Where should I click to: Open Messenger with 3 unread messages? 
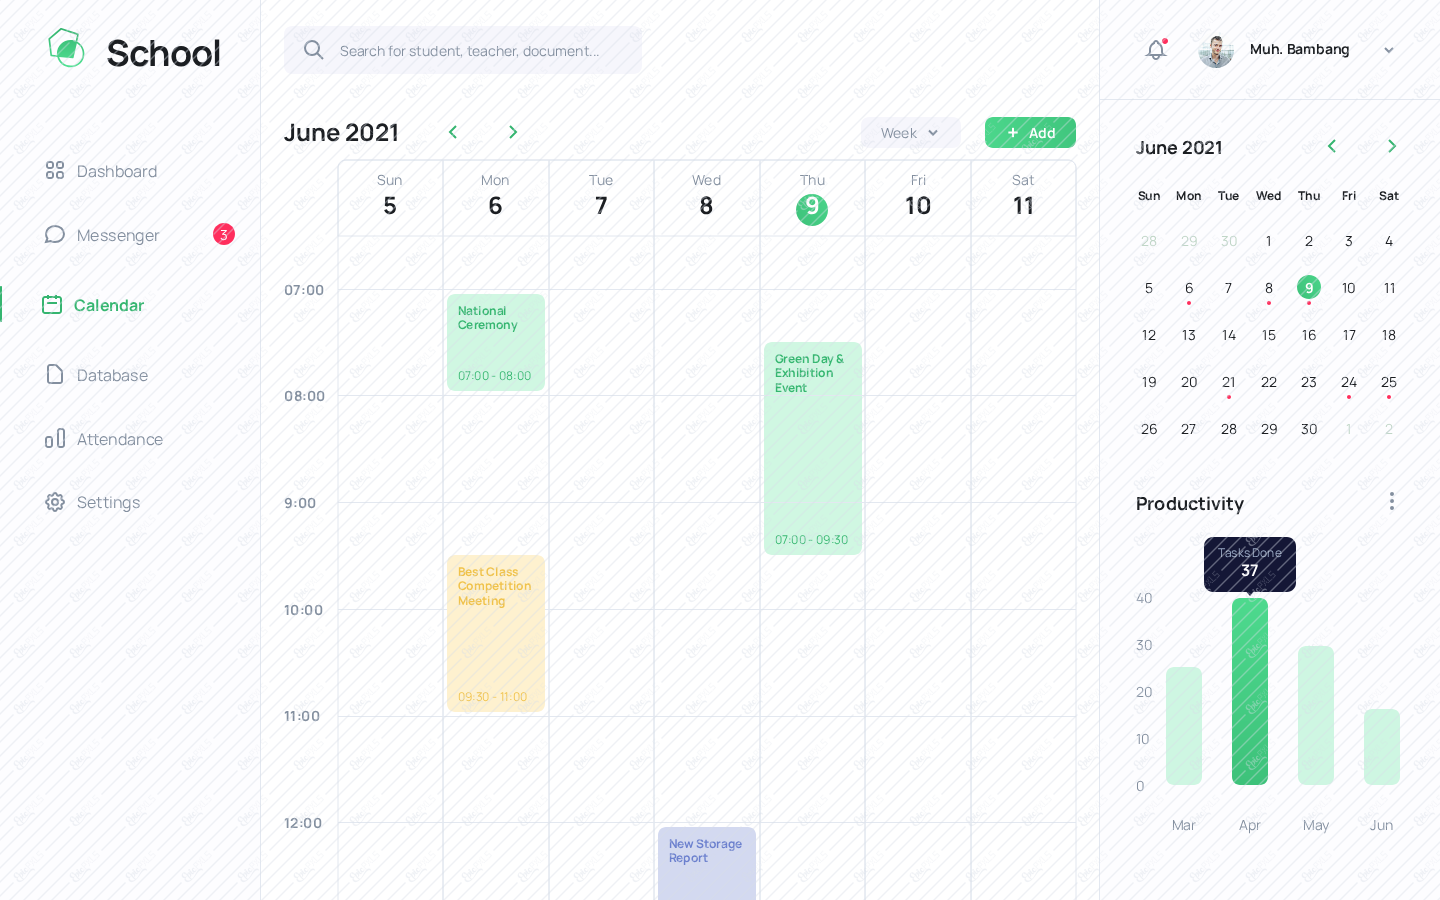click(x=118, y=235)
